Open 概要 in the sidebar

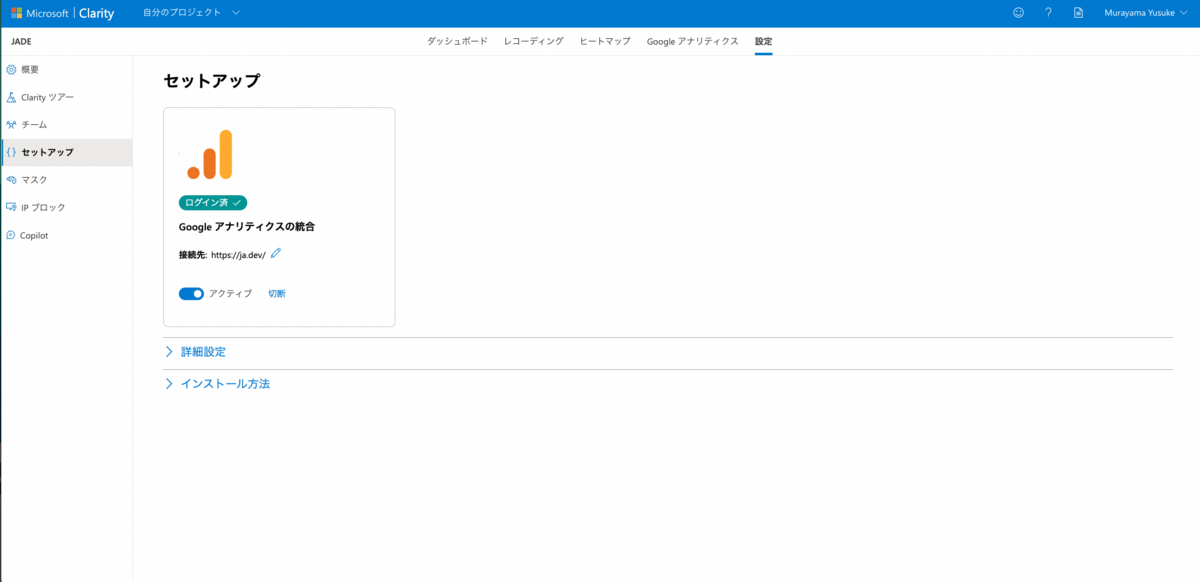click(x=66, y=70)
